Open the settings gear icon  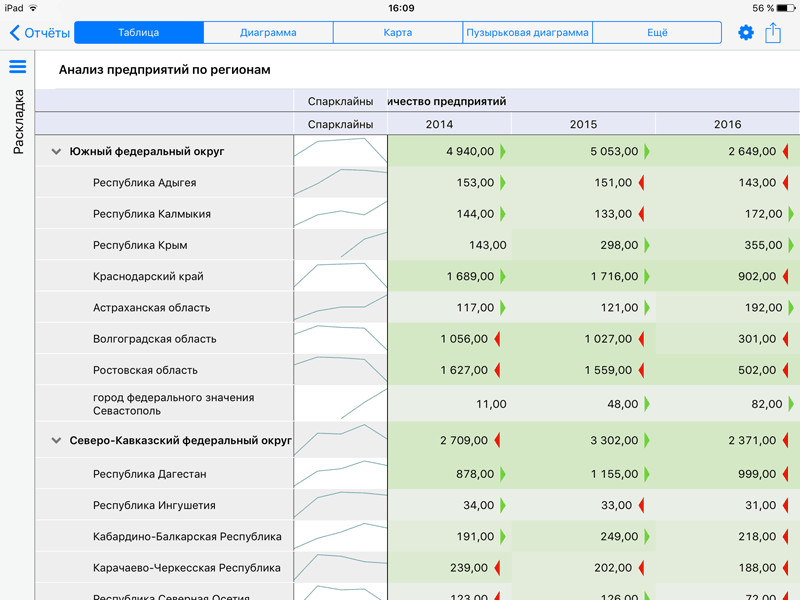point(745,33)
